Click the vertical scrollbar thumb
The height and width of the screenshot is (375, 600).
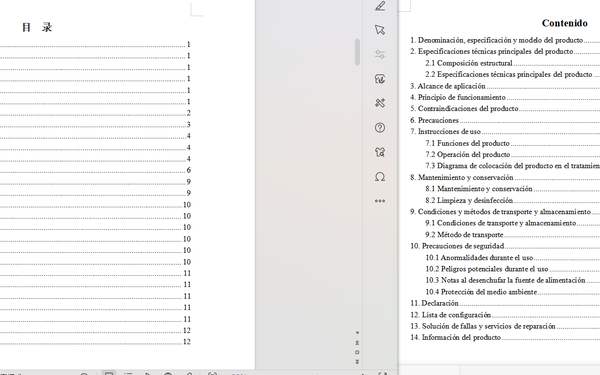coord(357,52)
